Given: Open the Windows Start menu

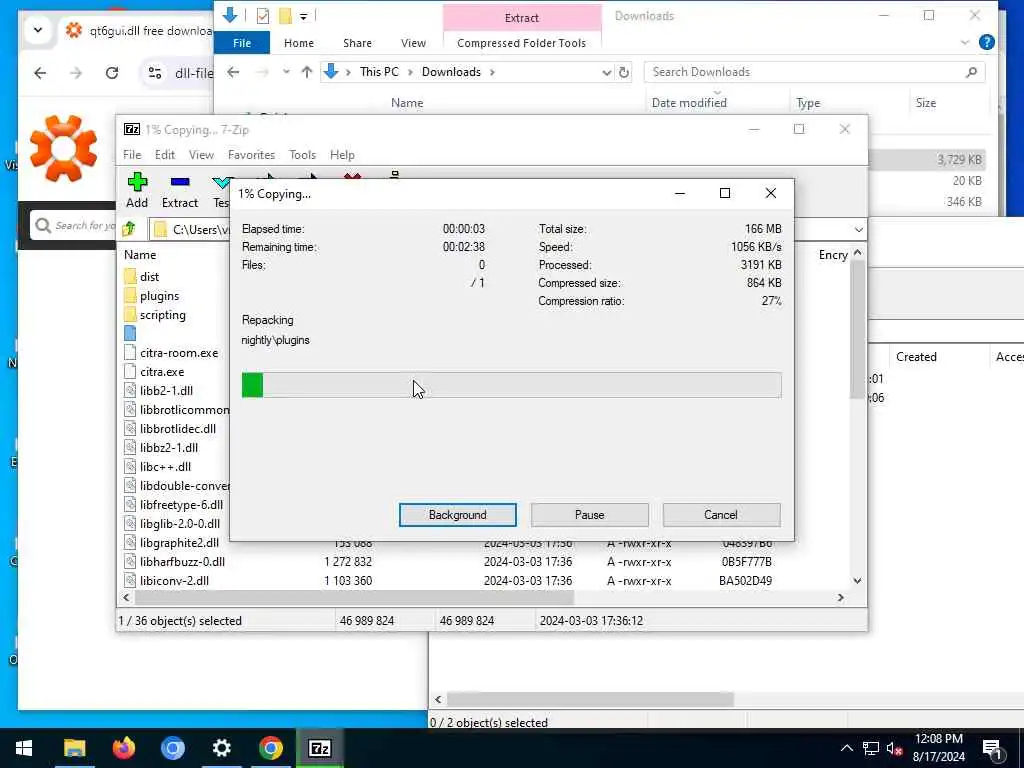Looking at the screenshot, I should (x=24, y=748).
